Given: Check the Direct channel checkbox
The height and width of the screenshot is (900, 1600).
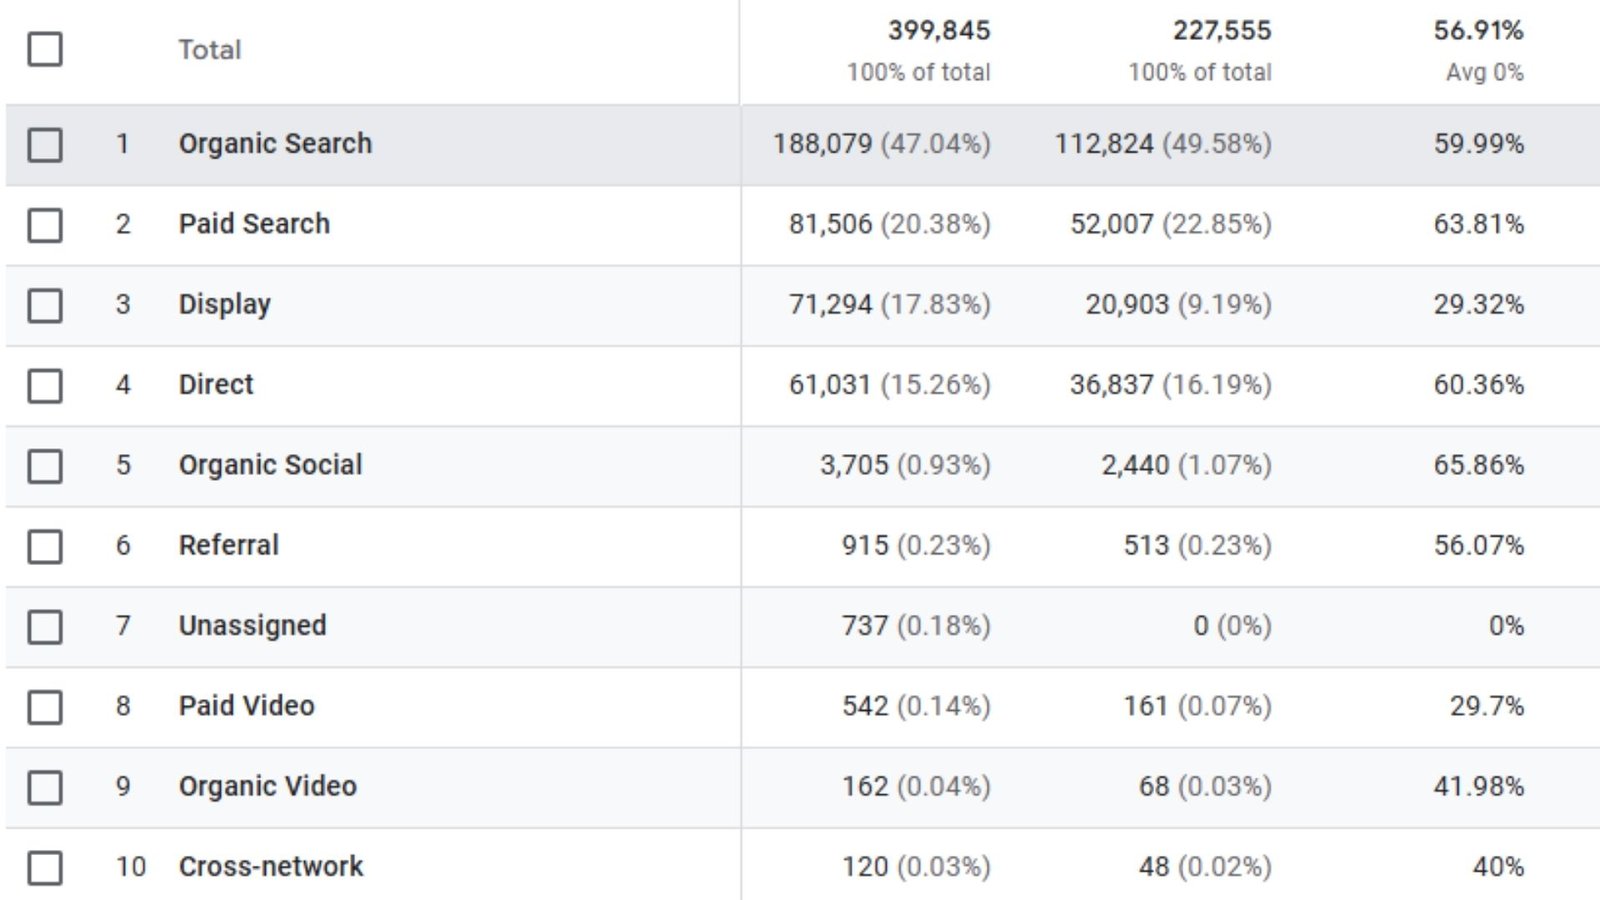Looking at the screenshot, I should coord(45,385).
